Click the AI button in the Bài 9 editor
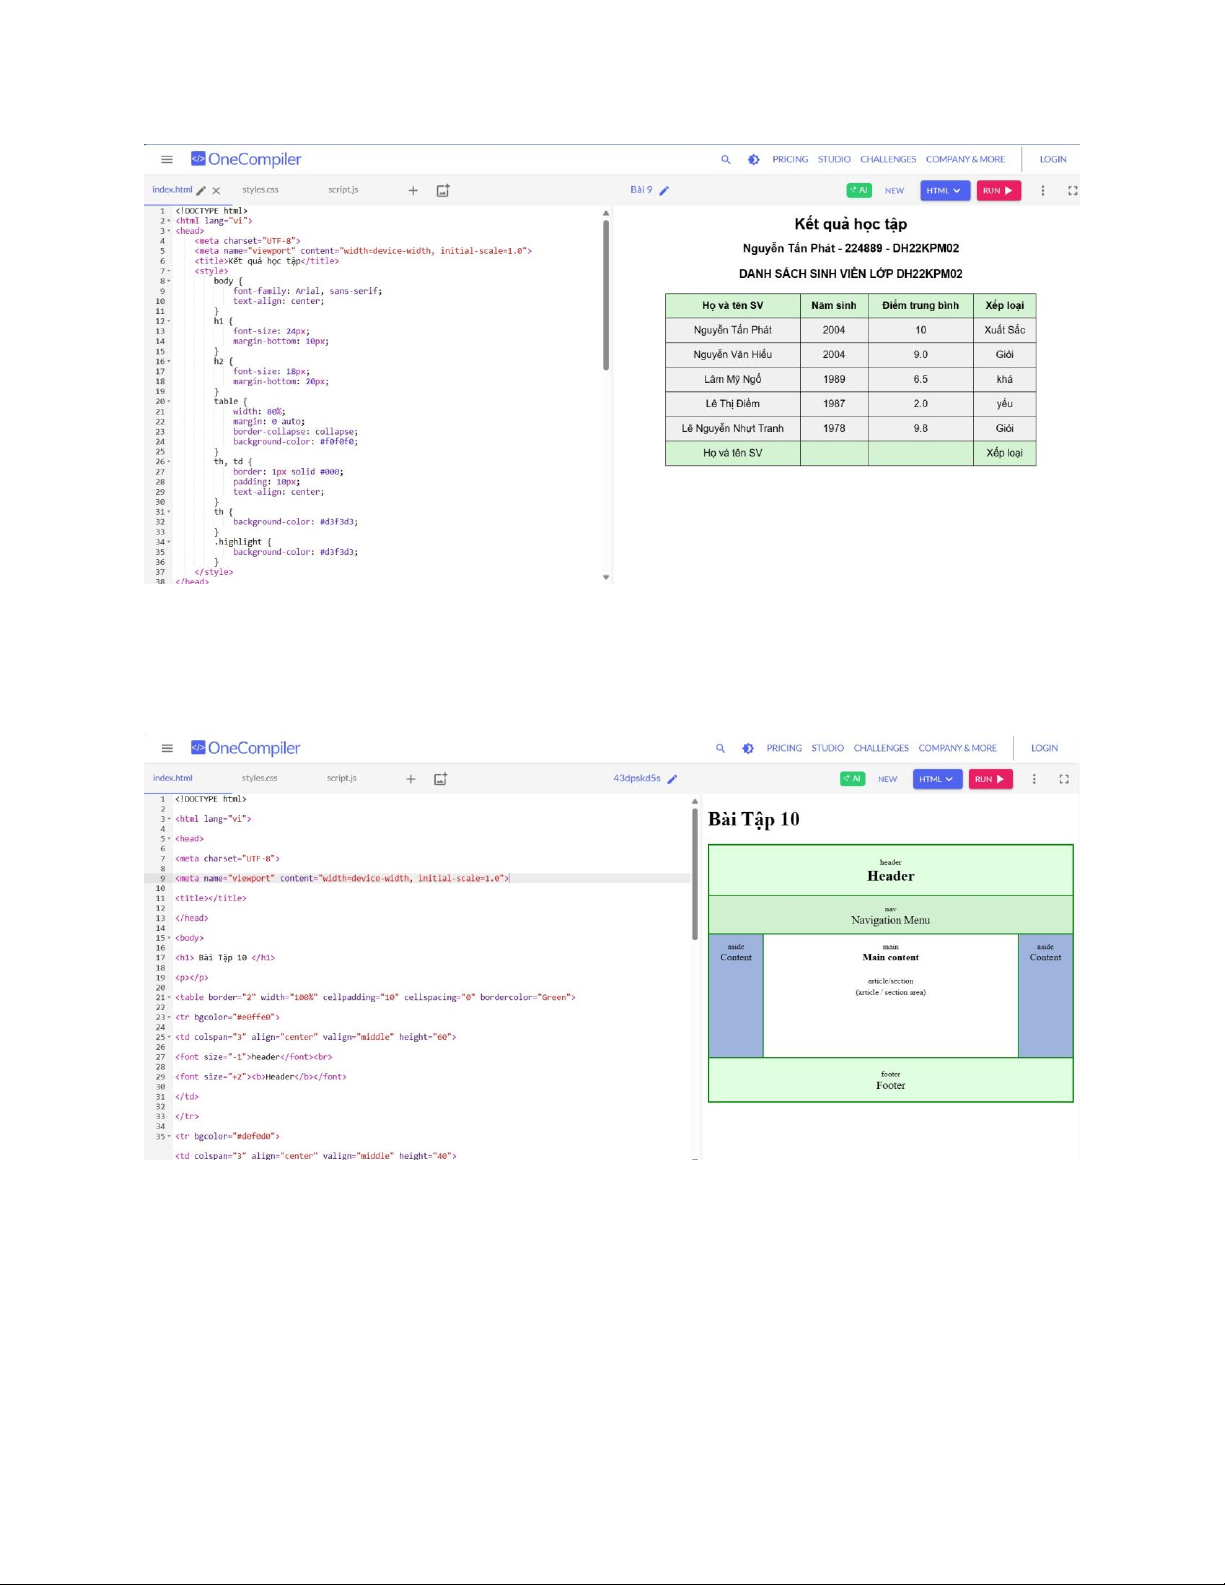Viewport: 1225px width, 1585px height. (859, 190)
